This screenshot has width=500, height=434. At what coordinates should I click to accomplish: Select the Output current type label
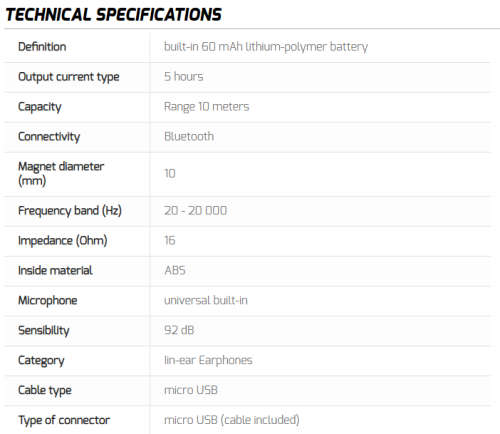[69, 77]
